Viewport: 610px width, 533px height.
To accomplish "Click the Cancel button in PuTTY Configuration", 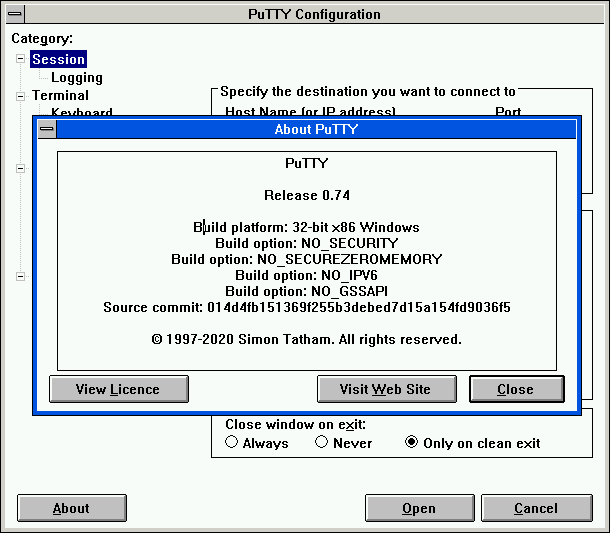I will pyautogui.click(x=537, y=508).
